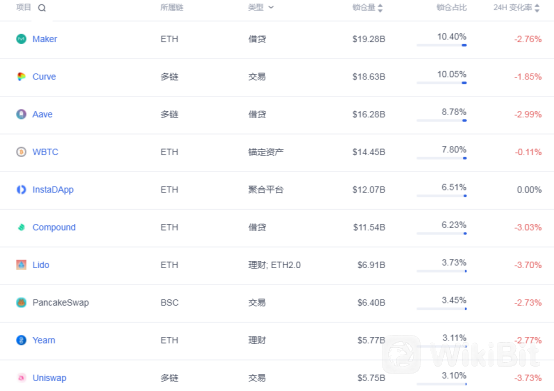Open the Compound project link
This screenshot has width=554, height=391.
coord(54,227)
